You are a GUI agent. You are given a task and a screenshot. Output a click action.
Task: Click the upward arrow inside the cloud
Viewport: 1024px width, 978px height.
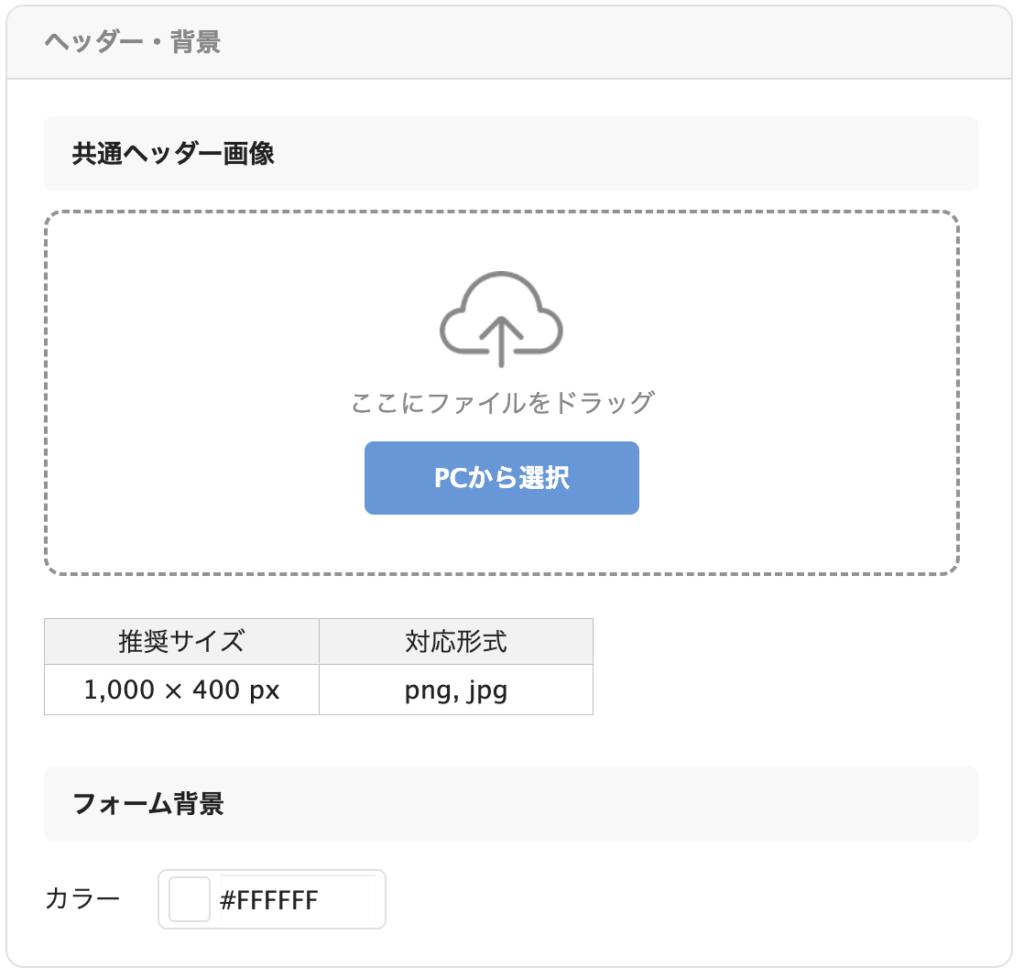pos(501,341)
